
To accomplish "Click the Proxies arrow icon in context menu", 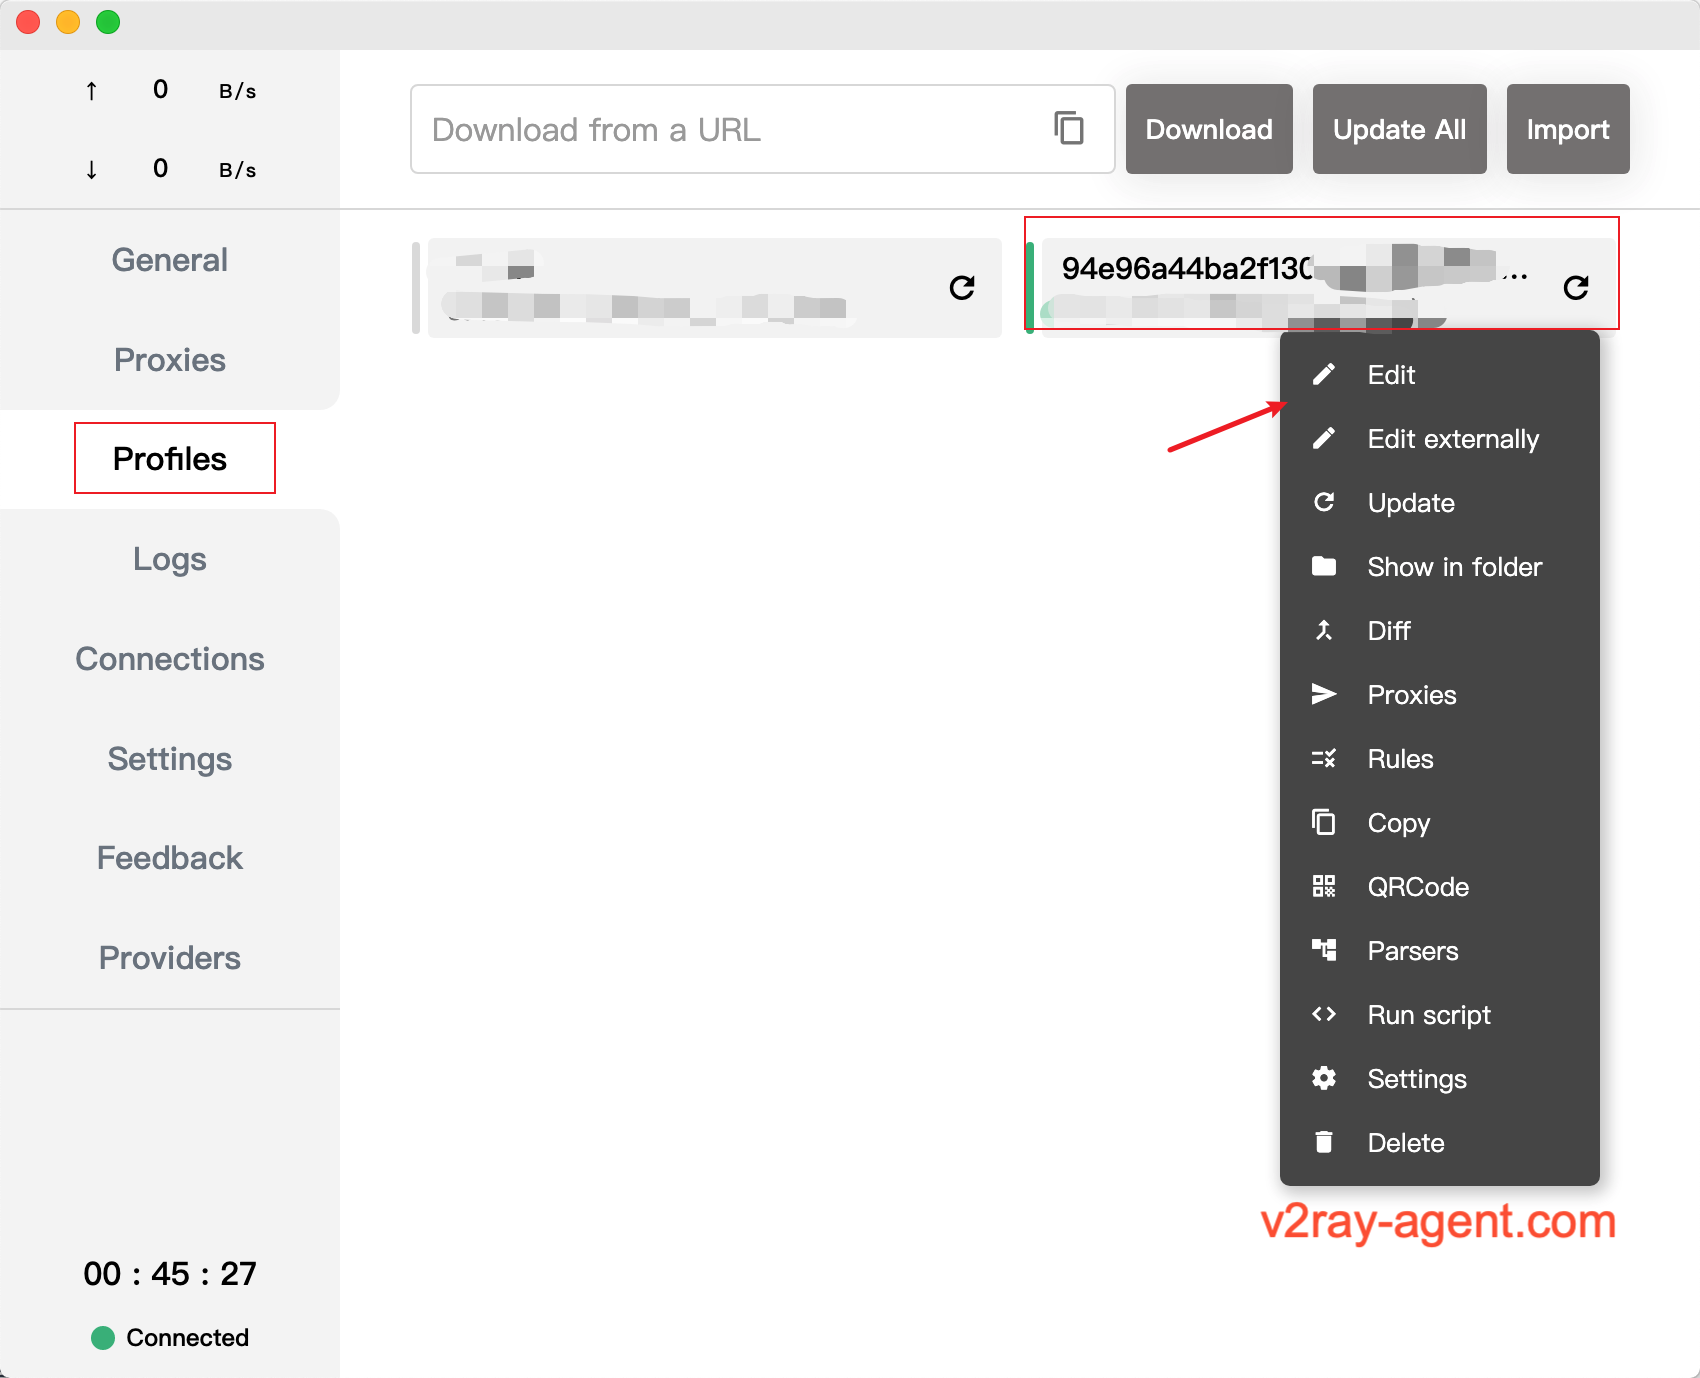I will click(1324, 694).
